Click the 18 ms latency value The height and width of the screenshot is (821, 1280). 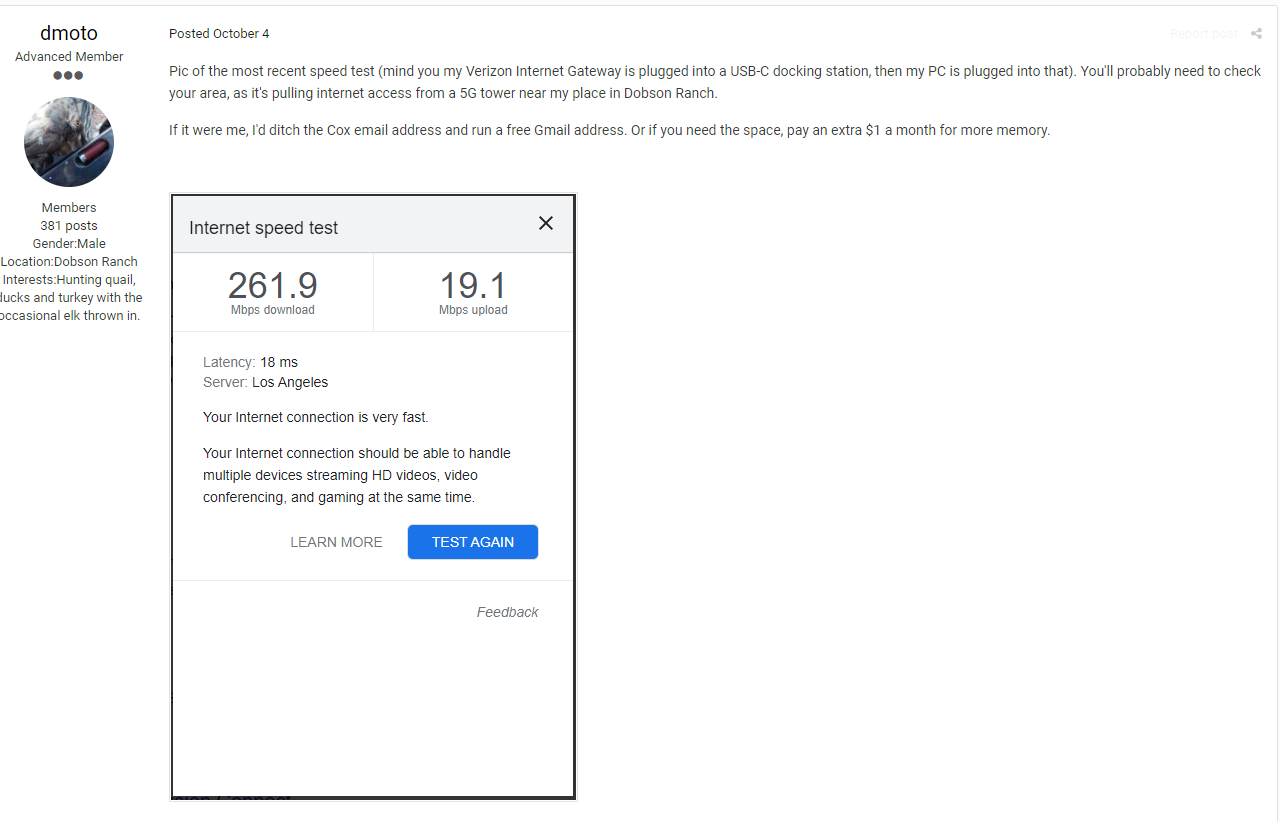pos(279,362)
